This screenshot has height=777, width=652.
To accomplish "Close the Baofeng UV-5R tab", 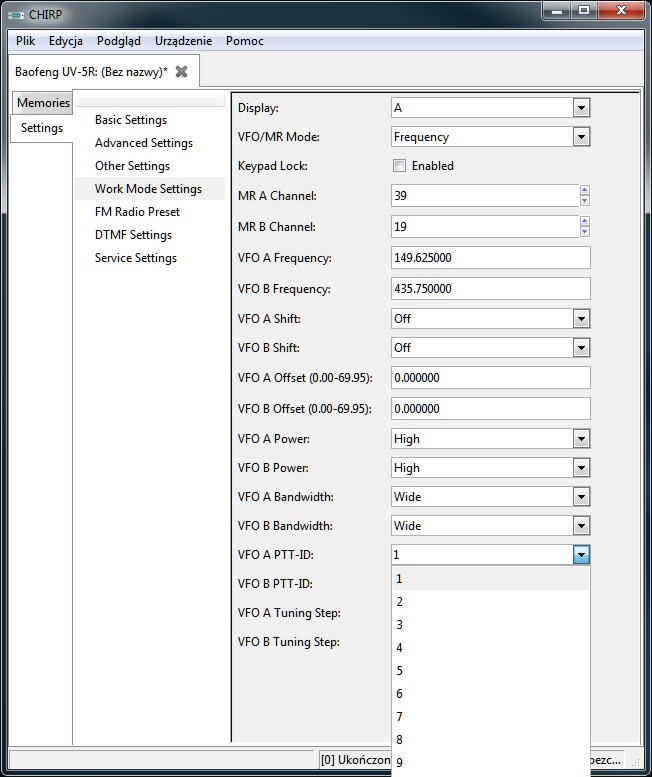I will click(x=181, y=71).
